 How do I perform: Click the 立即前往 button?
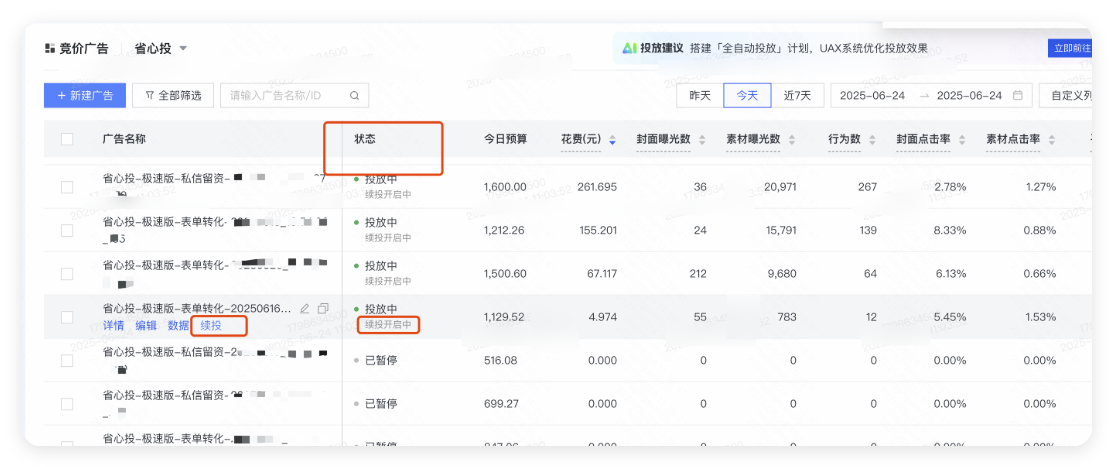[1070, 48]
